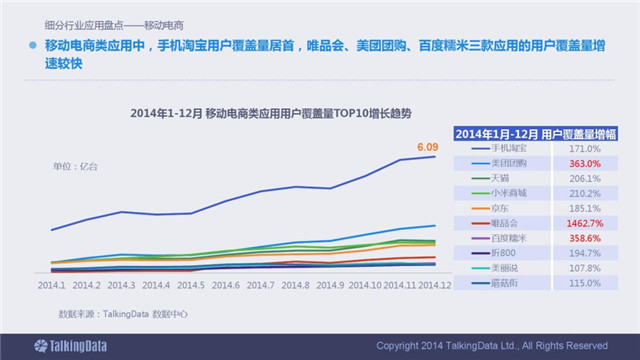Click the 1462.7% growth value
Image resolution: width=640 pixels, height=360 pixels.
coord(584,223)
